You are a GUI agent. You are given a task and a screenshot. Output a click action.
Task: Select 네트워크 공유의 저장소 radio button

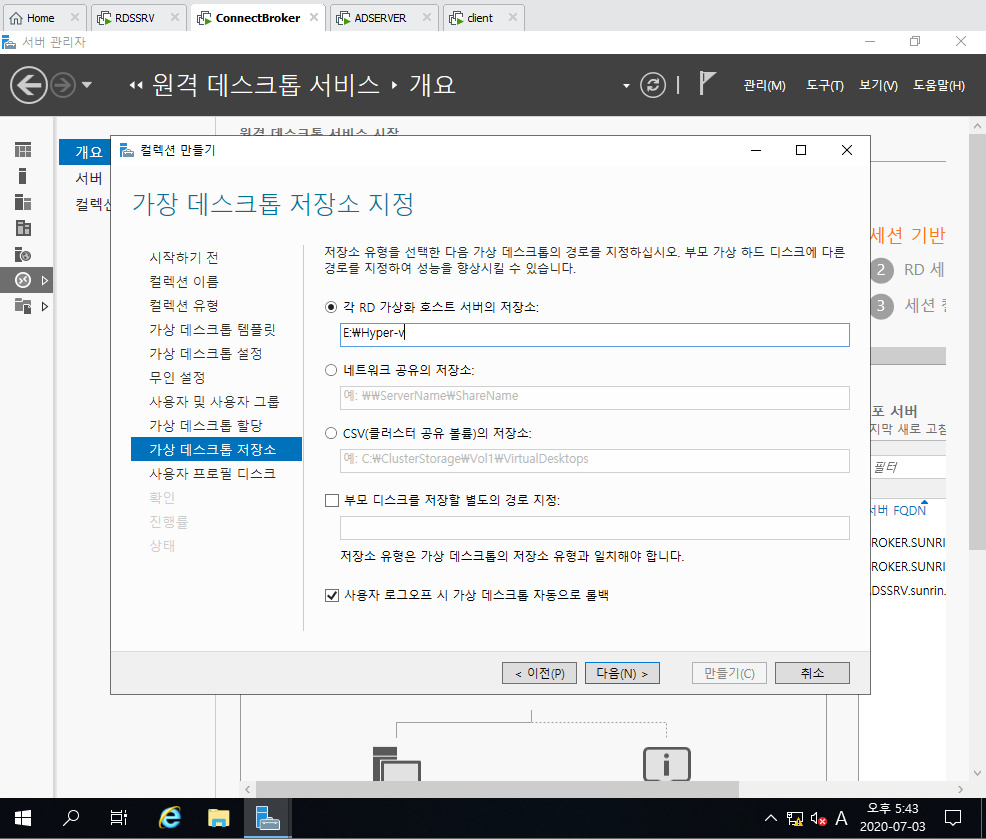(x=331, y=370)
